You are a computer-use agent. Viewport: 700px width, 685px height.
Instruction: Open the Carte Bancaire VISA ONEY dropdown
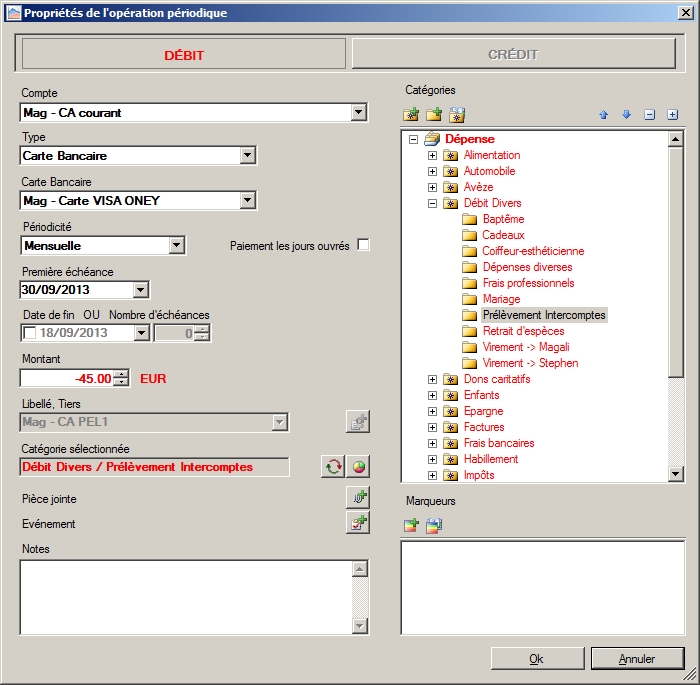pyautogui.click(x=247, y=200)
